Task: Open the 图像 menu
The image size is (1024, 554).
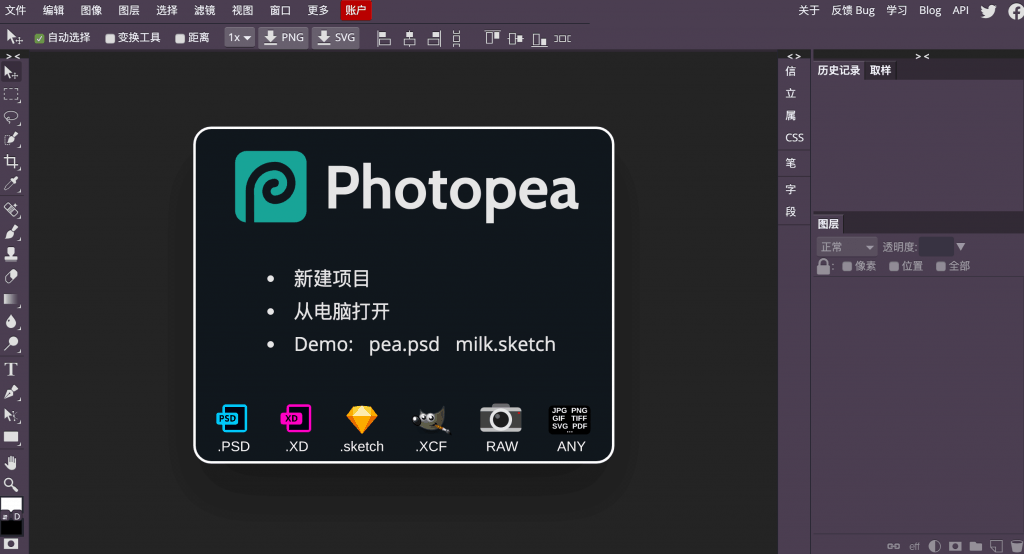Action: pos(91,10)
